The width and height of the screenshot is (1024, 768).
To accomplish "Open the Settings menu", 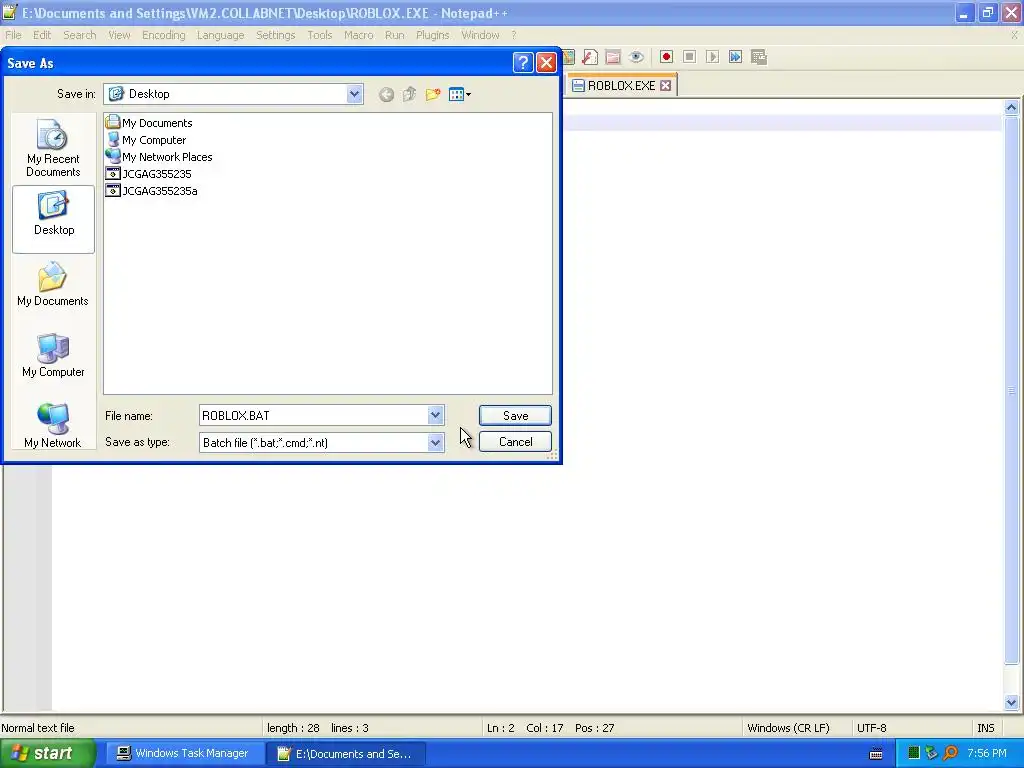I will 276,35.
